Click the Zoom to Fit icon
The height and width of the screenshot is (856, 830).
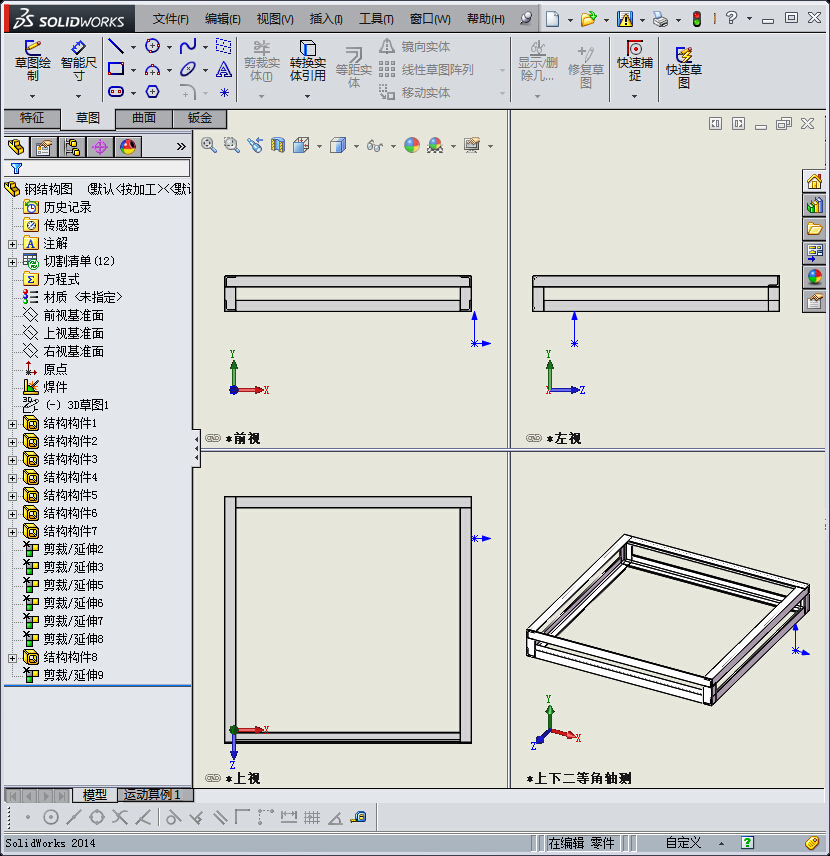(209, 145)
